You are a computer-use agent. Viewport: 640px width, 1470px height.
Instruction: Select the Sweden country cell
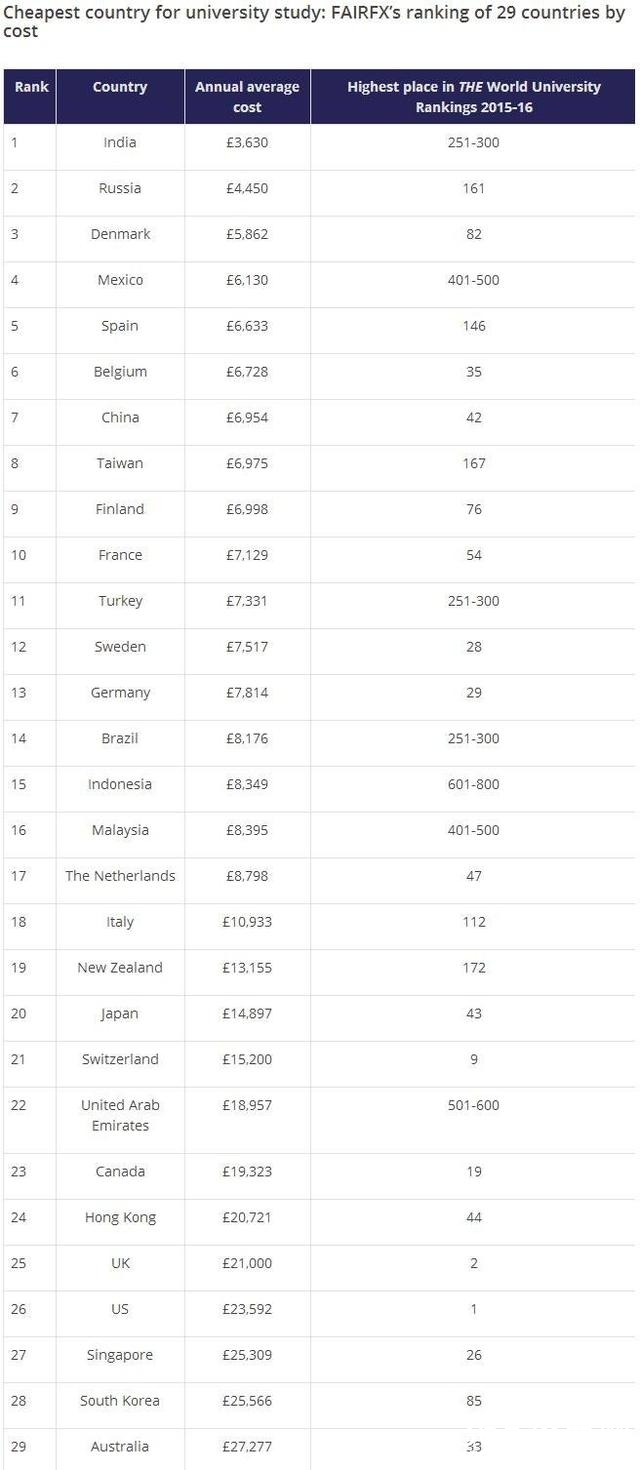click(x=120, y=647)
